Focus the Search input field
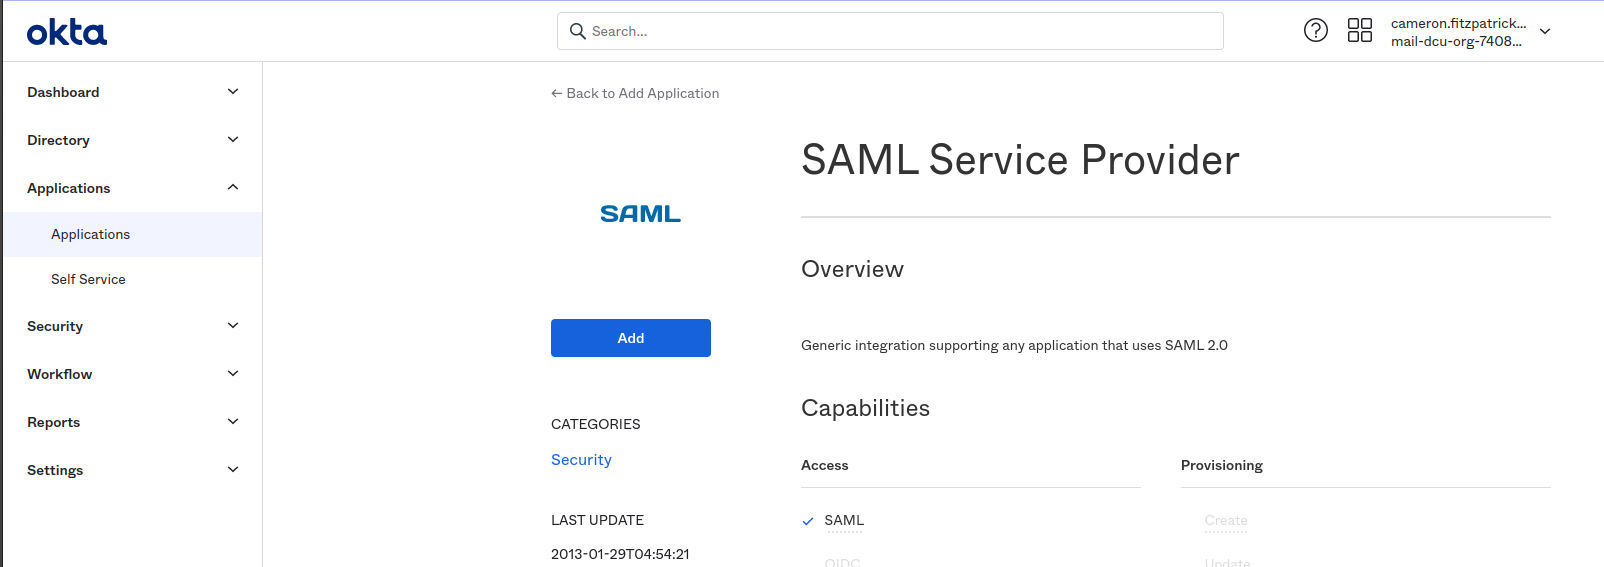 point(890,31)
